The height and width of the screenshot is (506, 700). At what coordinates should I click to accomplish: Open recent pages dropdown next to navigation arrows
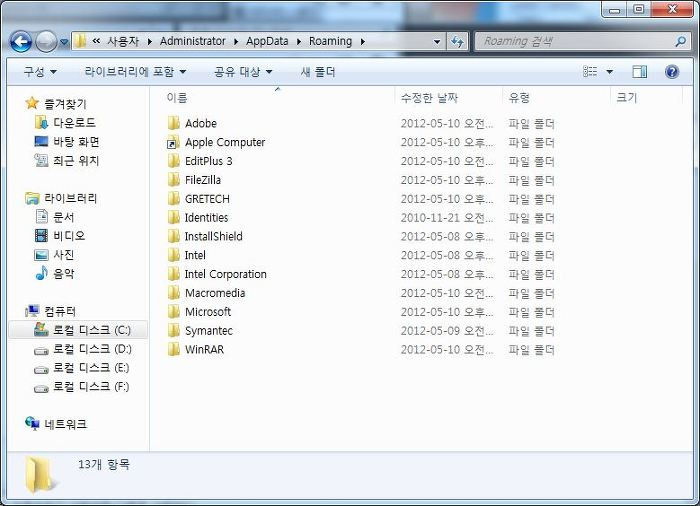[x=64, y=42]
